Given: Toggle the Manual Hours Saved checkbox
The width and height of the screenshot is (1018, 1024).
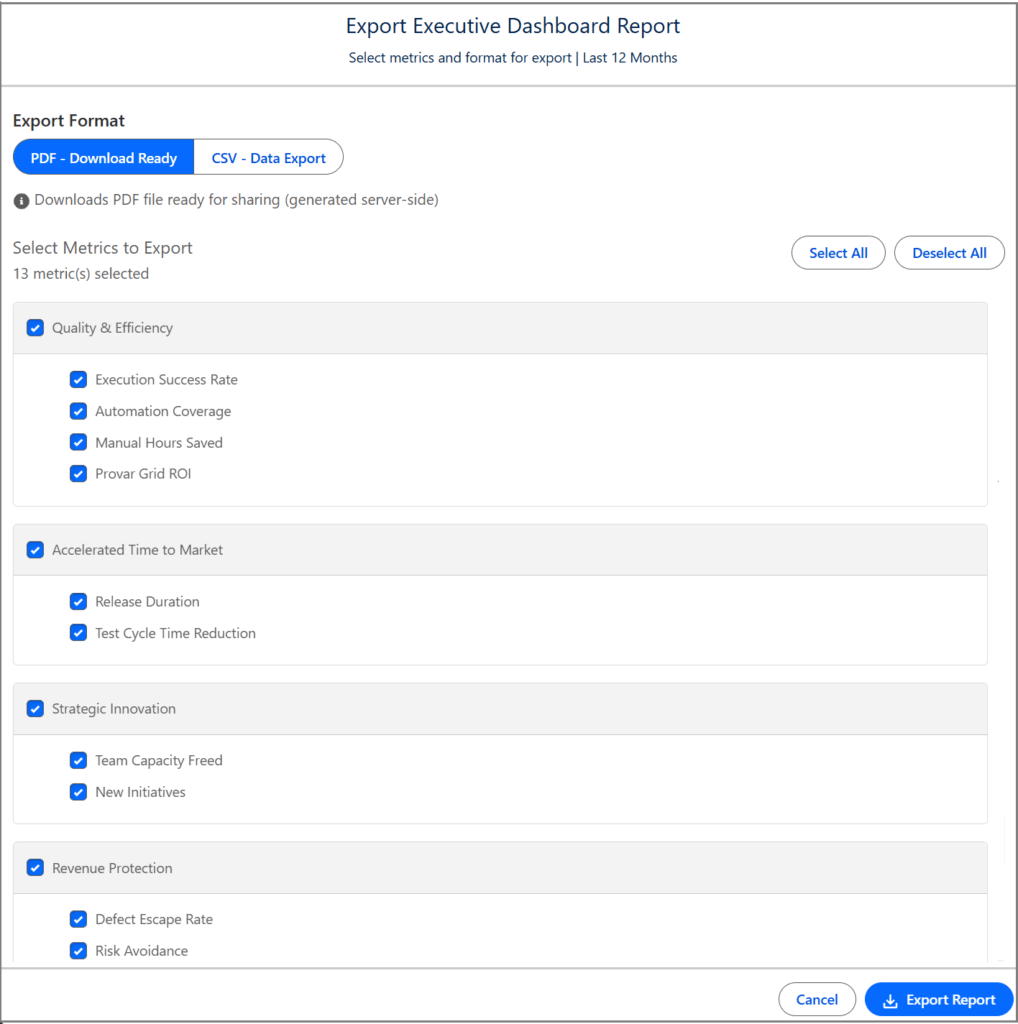Looking at the screenshot, I should [78, 443].
